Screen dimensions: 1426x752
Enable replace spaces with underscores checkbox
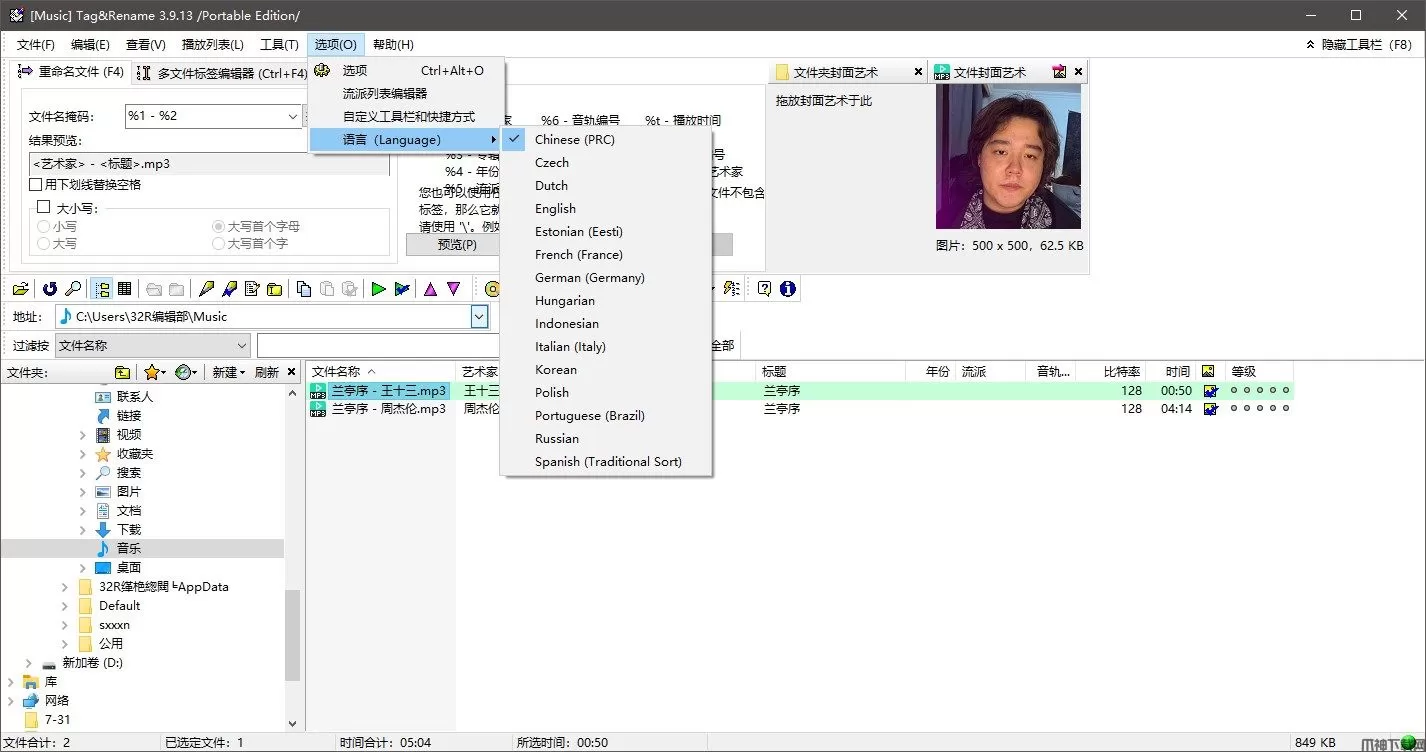click(x=36, y=185)
